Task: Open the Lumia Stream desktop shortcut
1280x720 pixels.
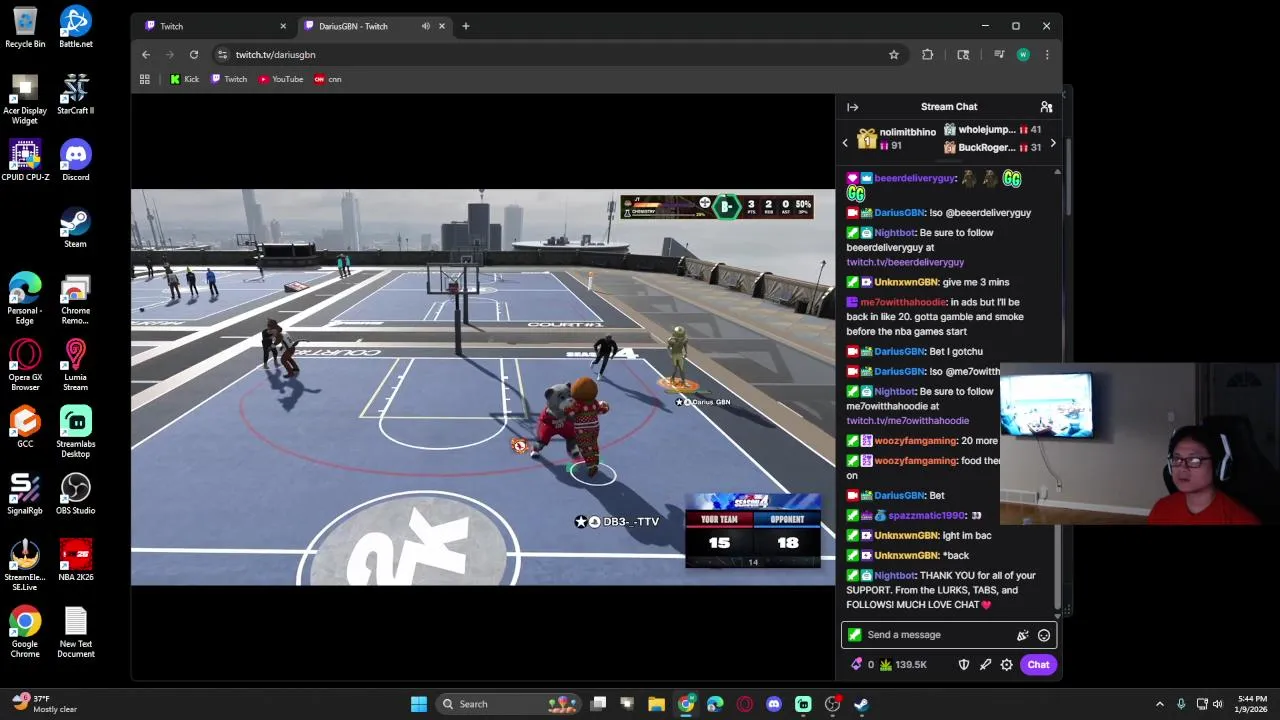Action: [76, 365]
